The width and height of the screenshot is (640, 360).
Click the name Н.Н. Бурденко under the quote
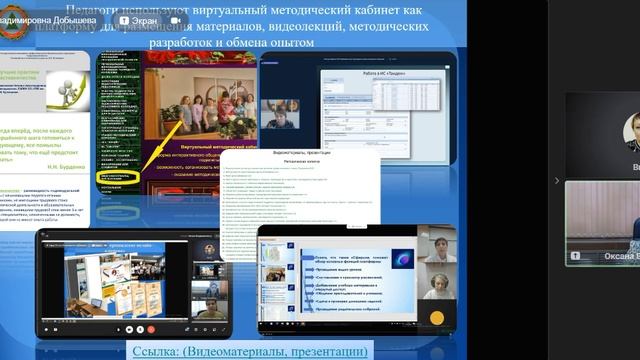tap(66, 167)
